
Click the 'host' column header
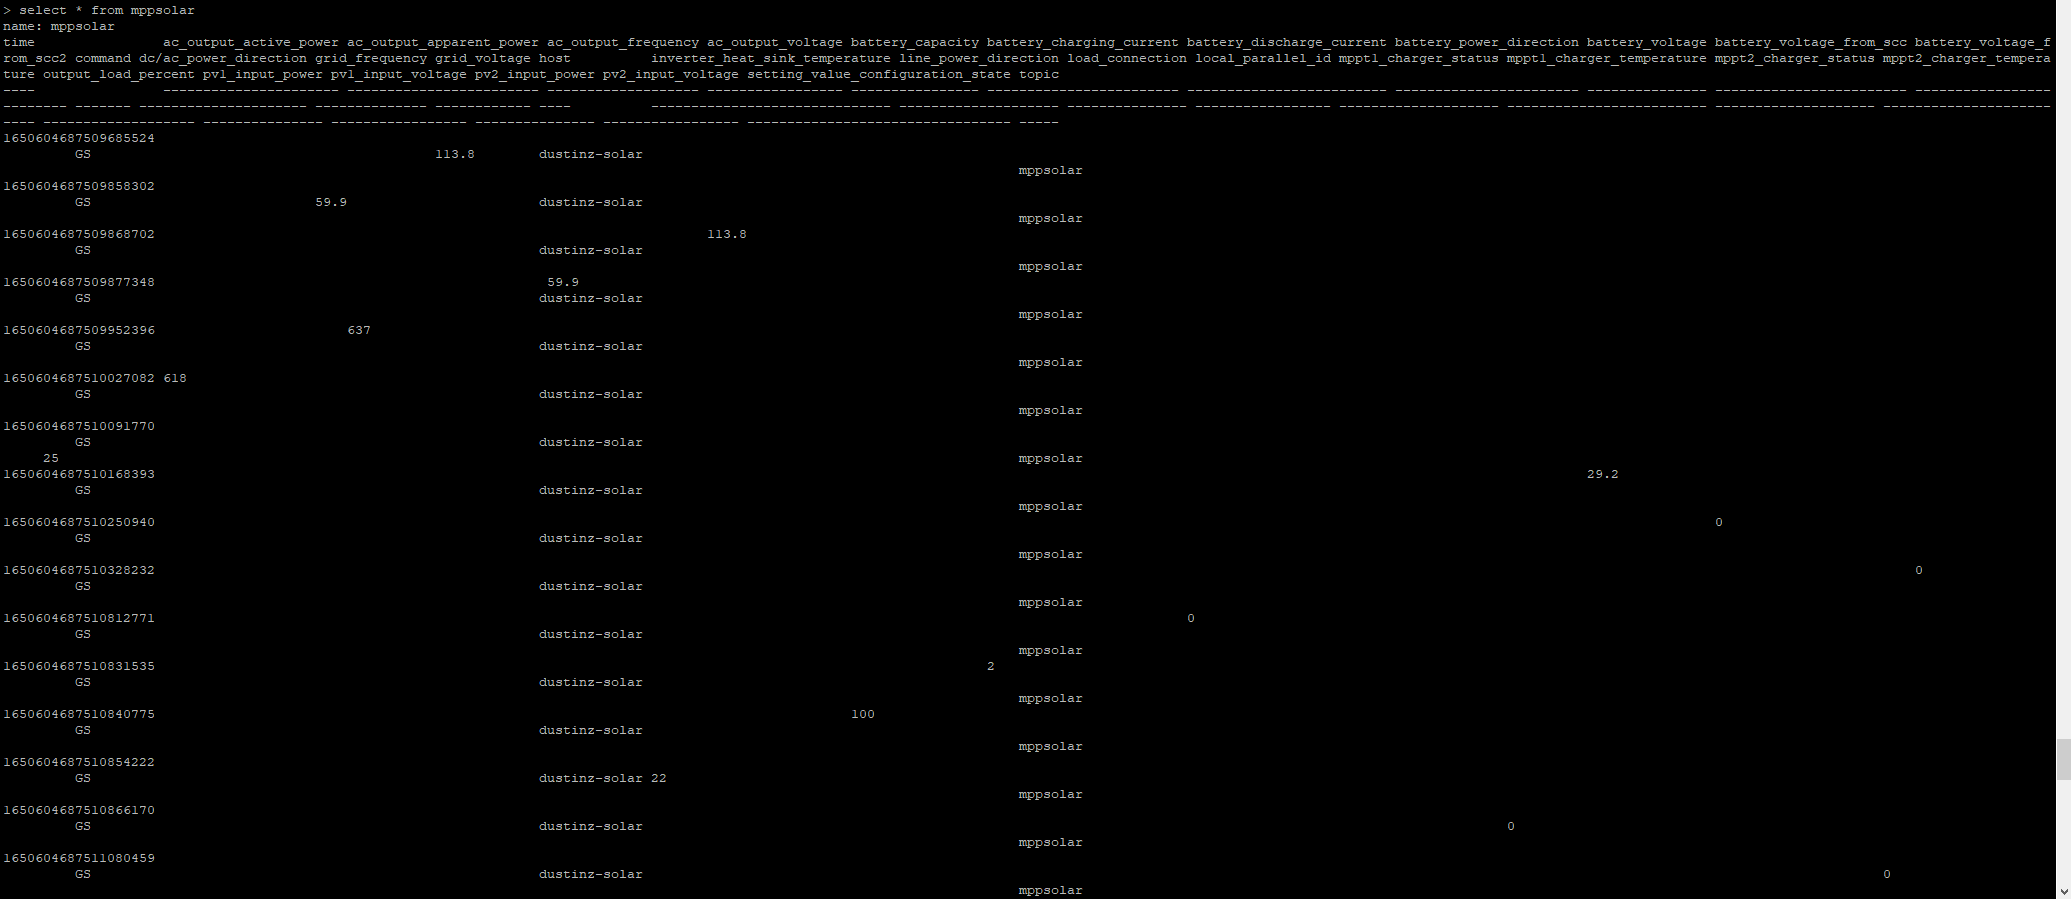point(555,58)
